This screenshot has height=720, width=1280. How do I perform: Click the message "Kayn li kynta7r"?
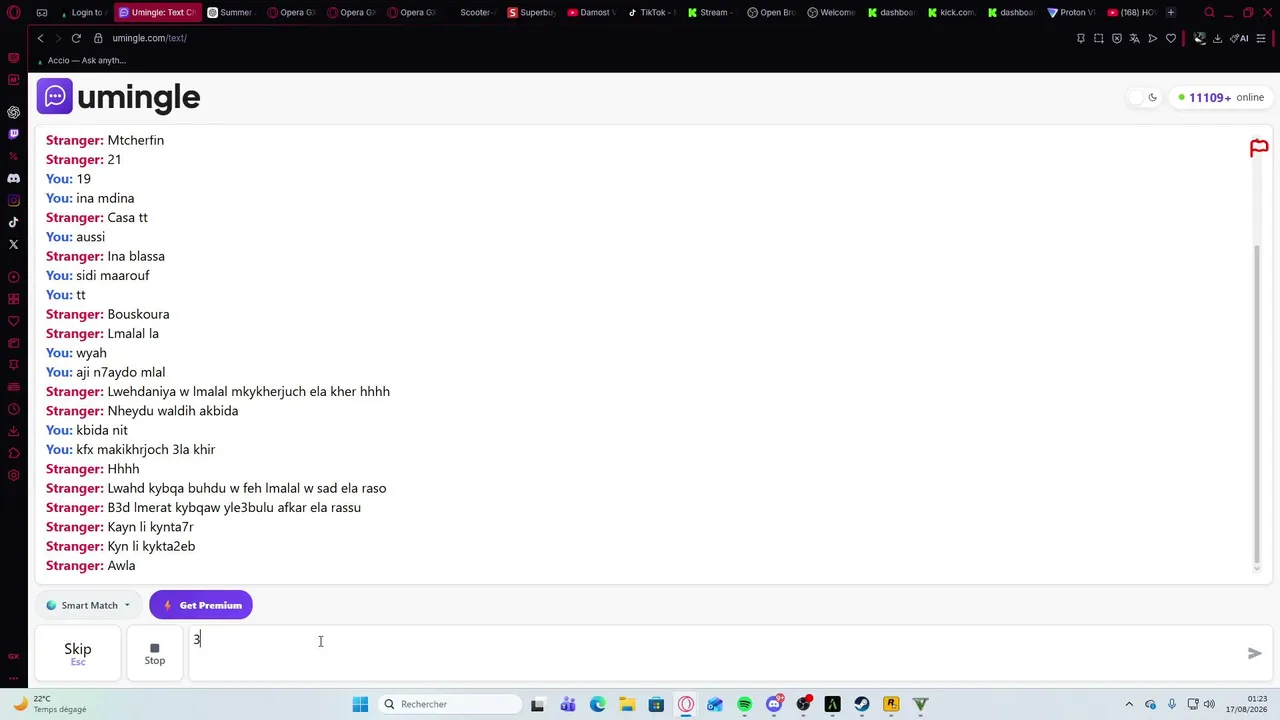(x=150, y=527)
